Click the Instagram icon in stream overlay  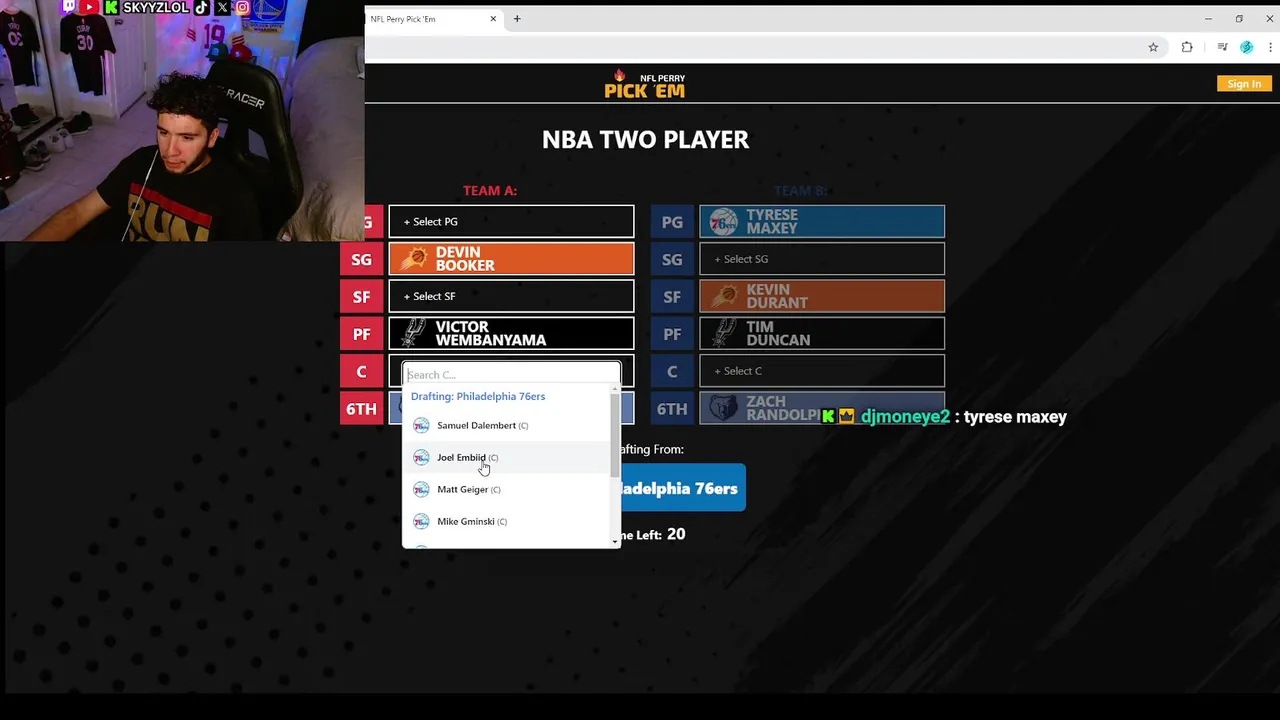[x=242, y=7]
